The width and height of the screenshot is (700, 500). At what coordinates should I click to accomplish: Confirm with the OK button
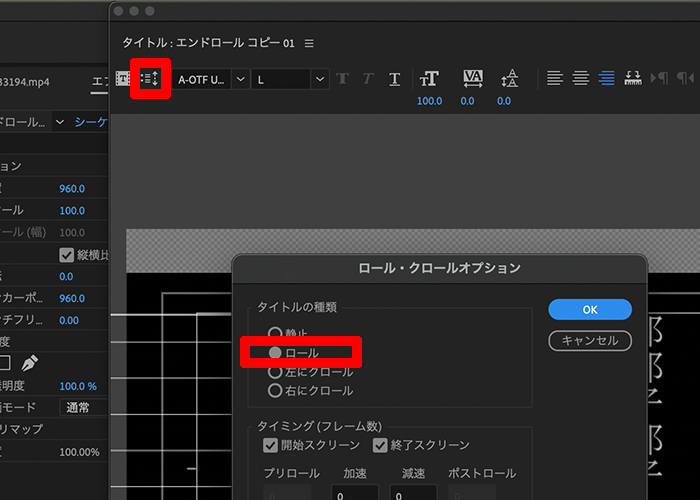(x=590, y=309)
